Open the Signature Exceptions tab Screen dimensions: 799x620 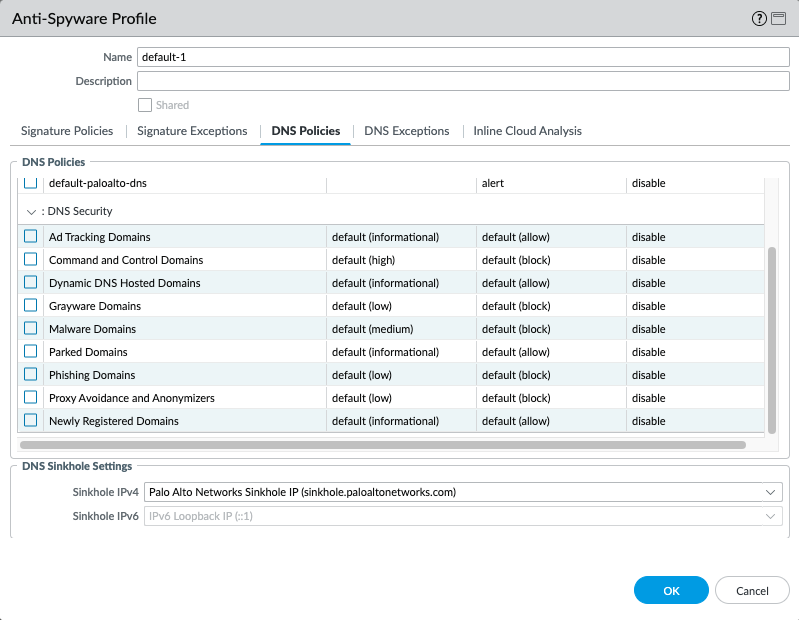[x=192, y=131]
